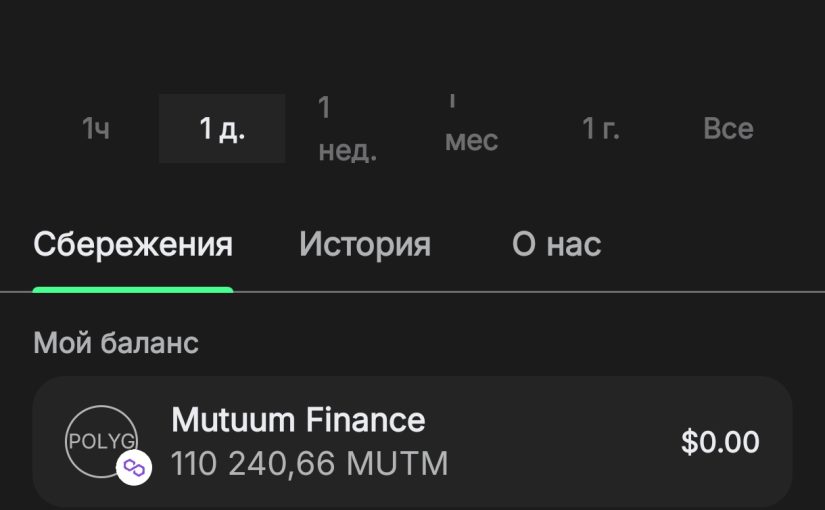Open the Сбережения tab
This screenshot has width=825, height=510.
tap(133, 245)
